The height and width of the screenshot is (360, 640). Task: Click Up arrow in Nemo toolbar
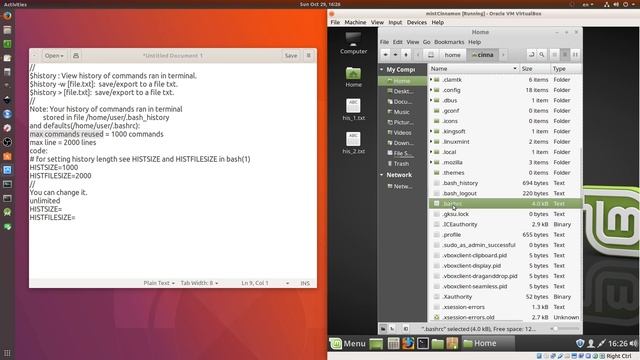[406, 55]
